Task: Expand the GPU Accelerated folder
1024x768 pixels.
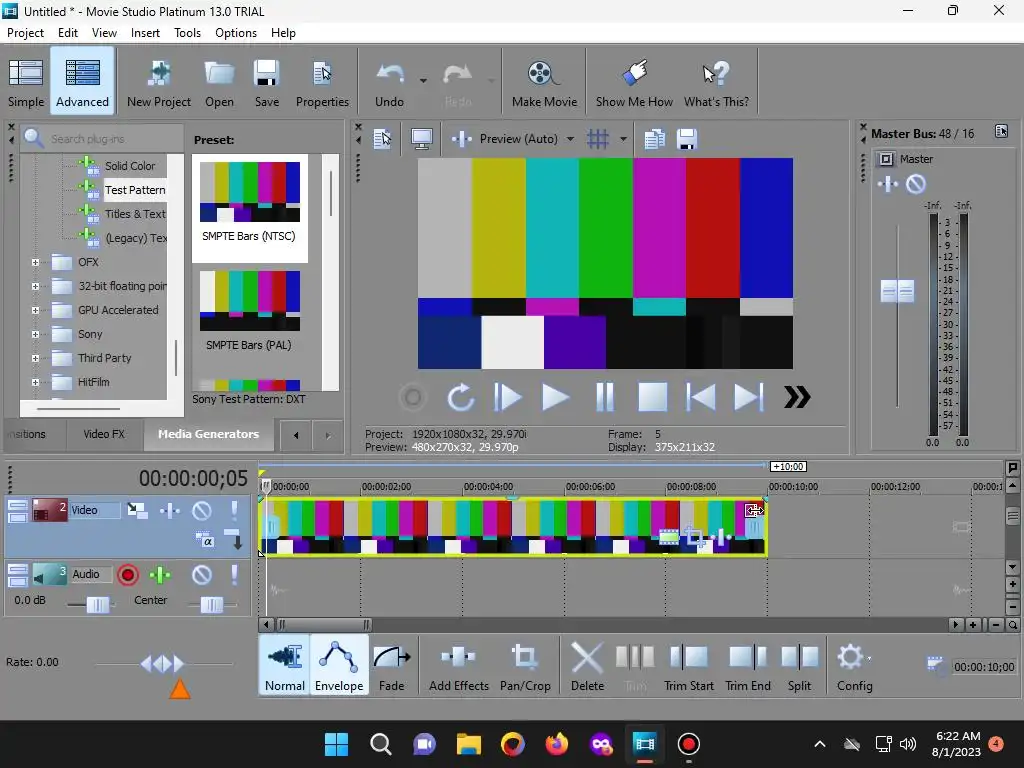Action: 35,310
